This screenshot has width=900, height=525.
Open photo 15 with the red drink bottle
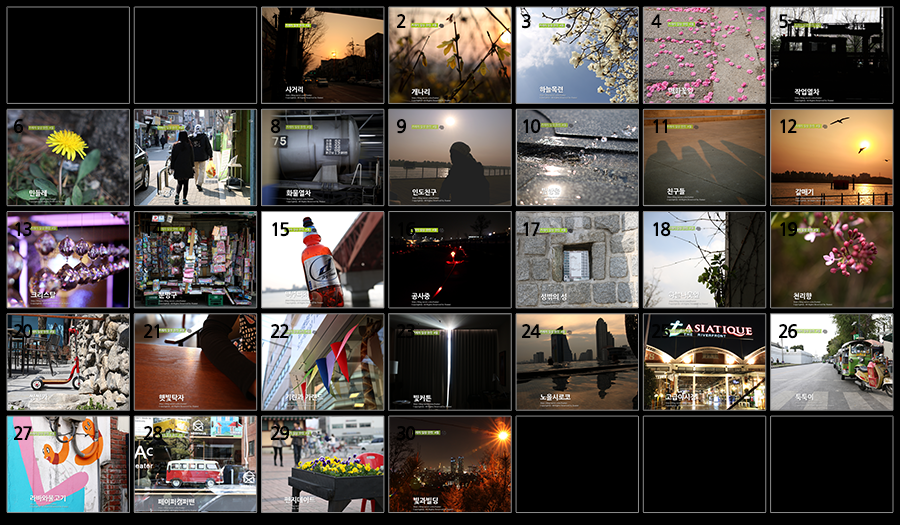point(322,259)
